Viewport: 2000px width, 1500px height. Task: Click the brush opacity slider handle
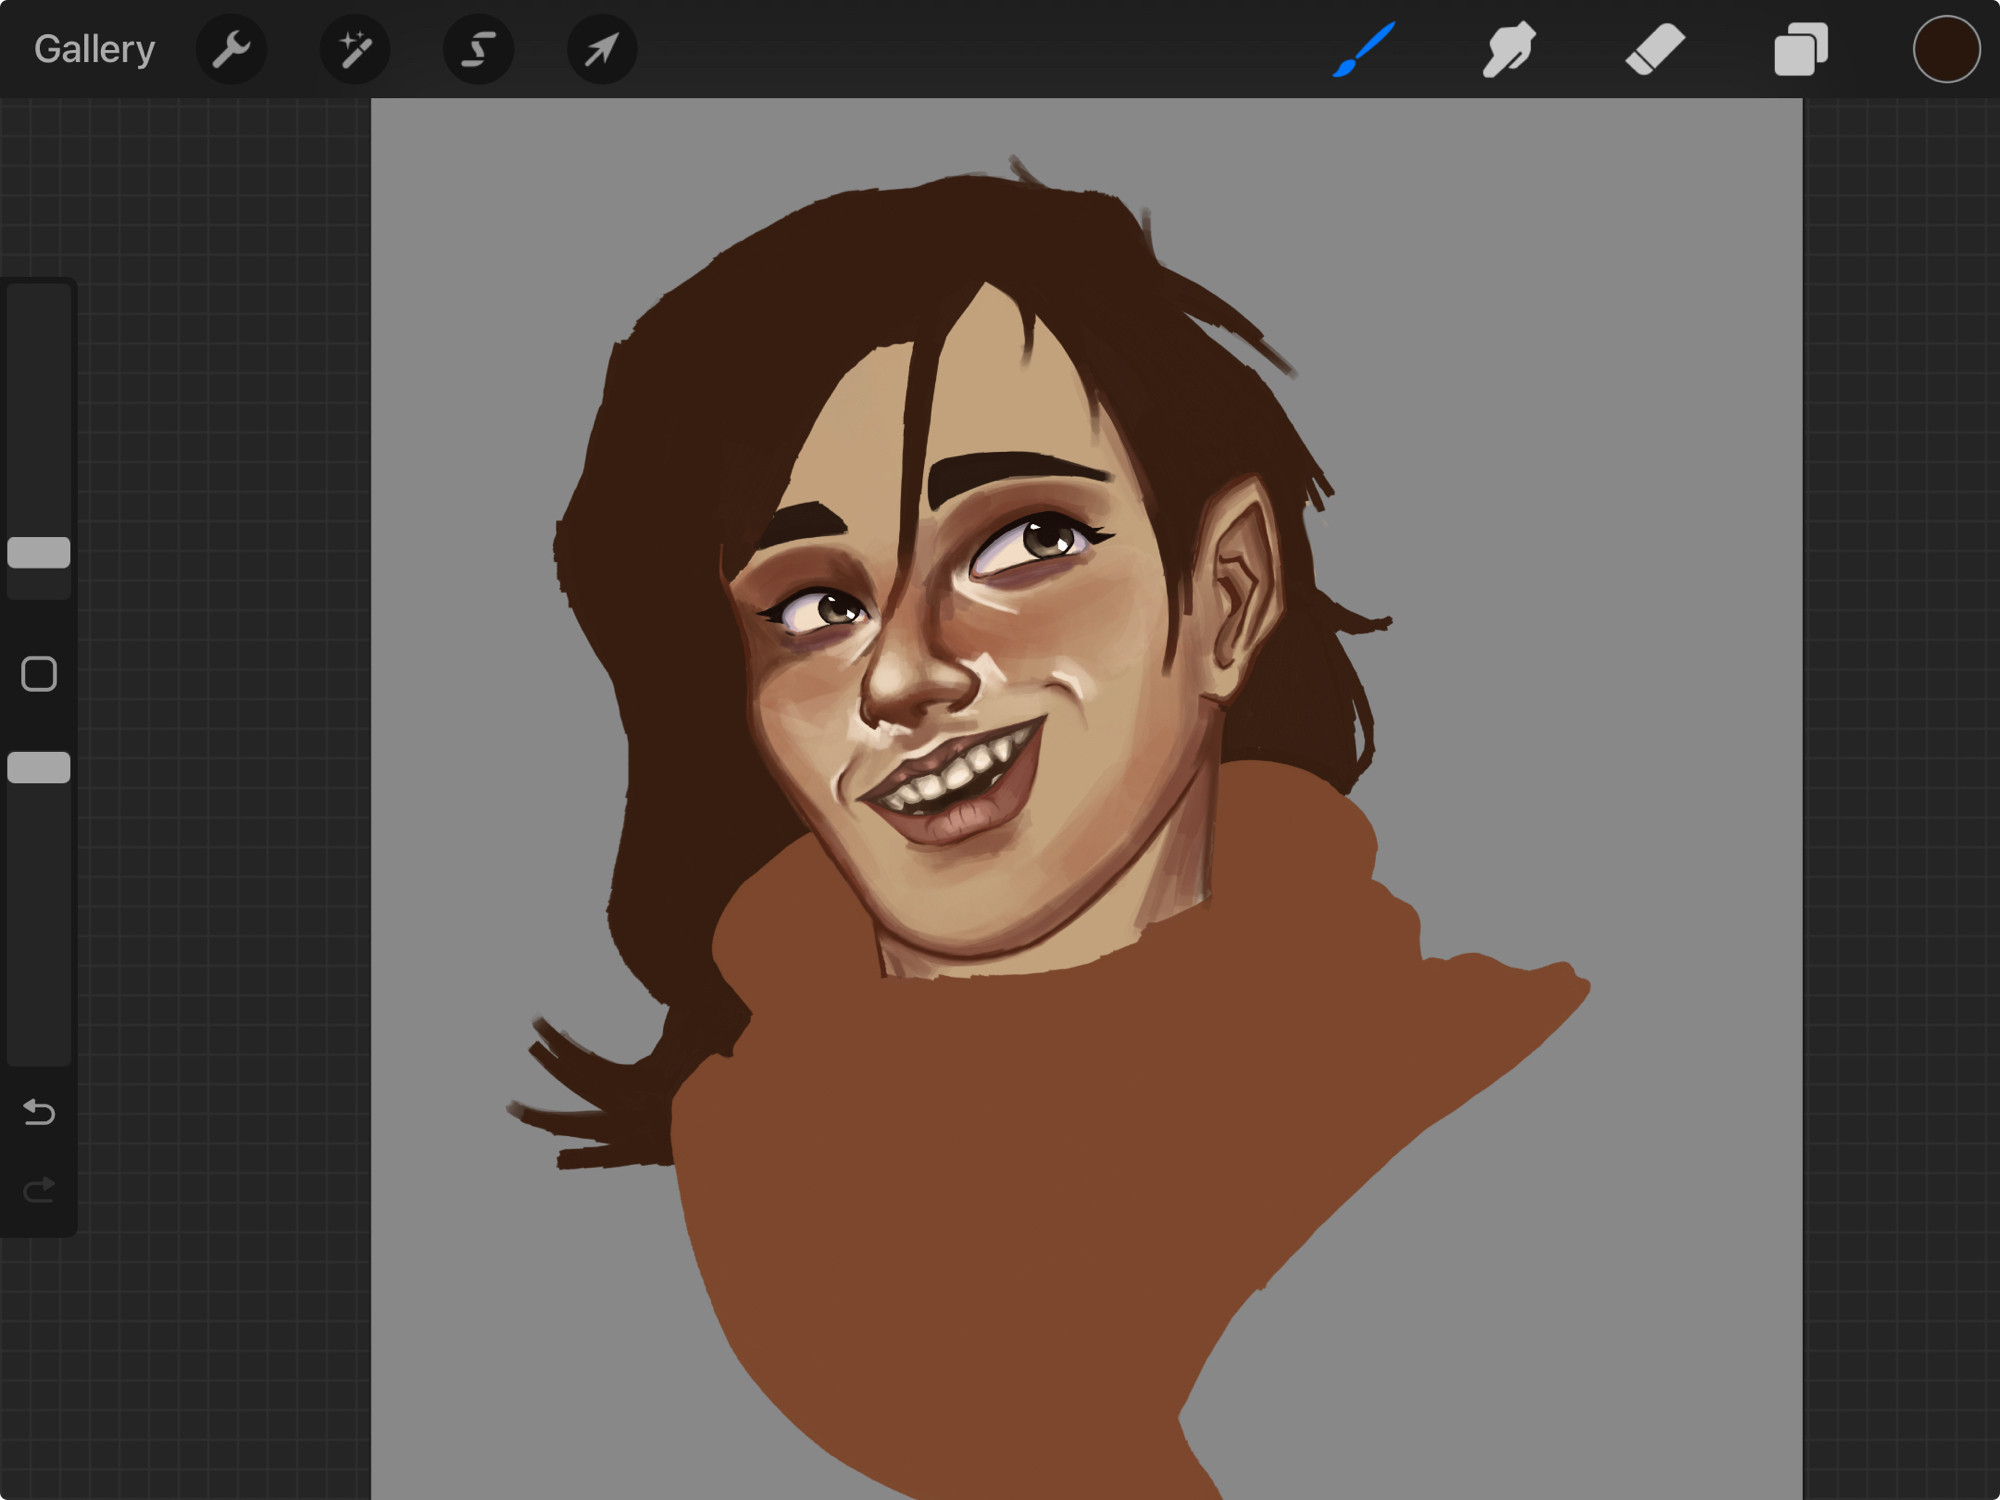click(x=39, y=767)
